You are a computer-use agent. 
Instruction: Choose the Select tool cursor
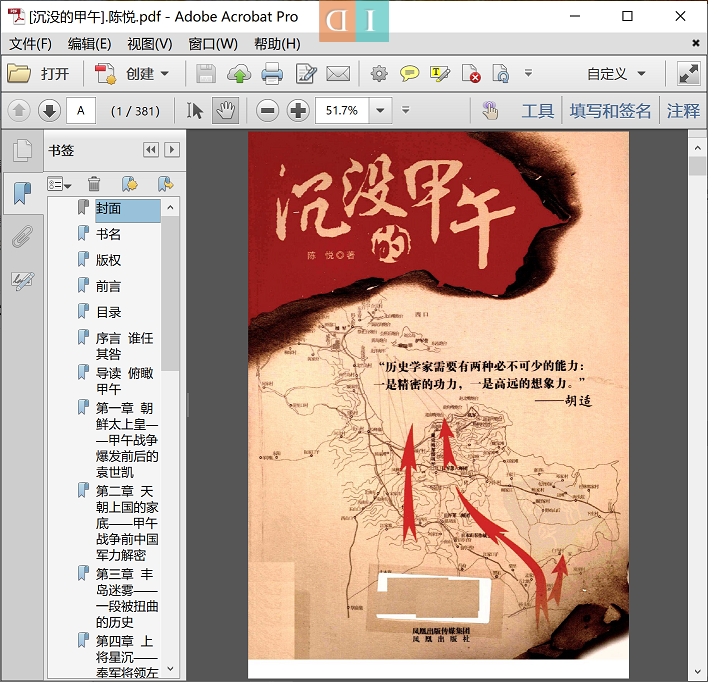point(195,111)
